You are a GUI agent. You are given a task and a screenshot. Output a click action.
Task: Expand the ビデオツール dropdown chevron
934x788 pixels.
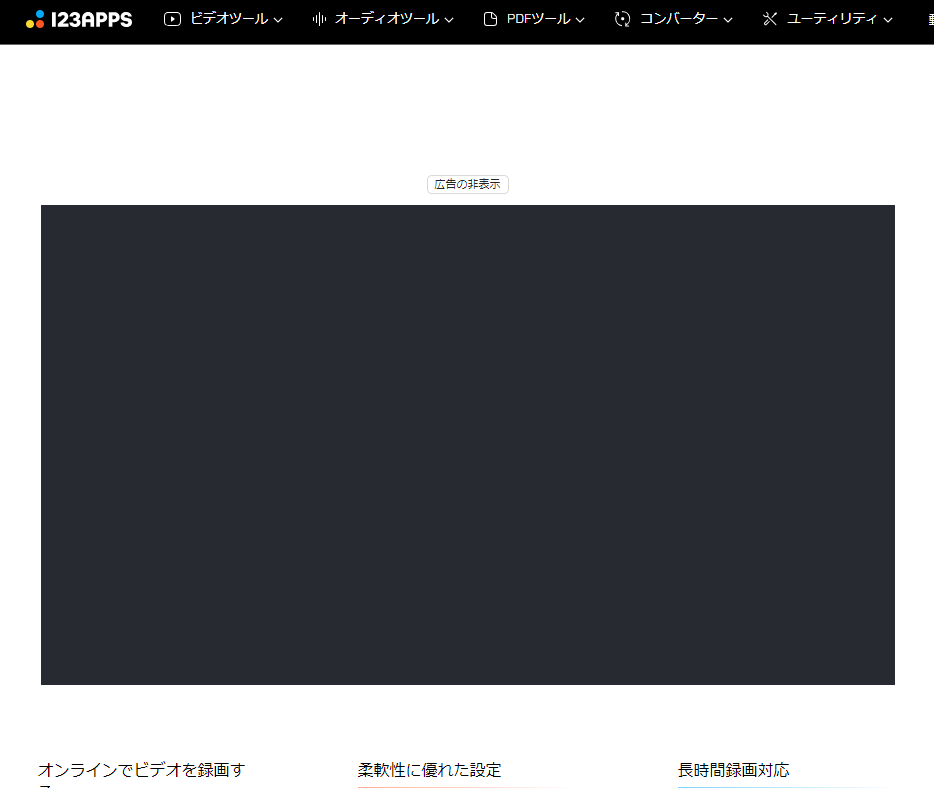click(x=277, y=19)
